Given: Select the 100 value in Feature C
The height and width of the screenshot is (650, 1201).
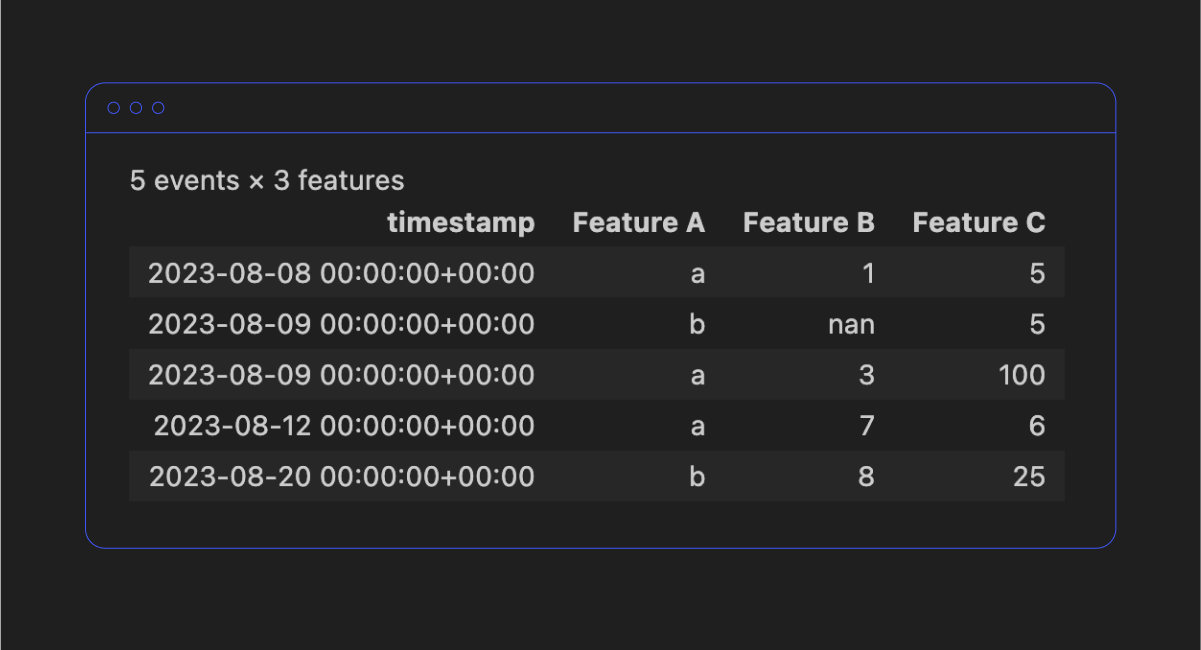Looking at the screenshot, I should 1021,375.
